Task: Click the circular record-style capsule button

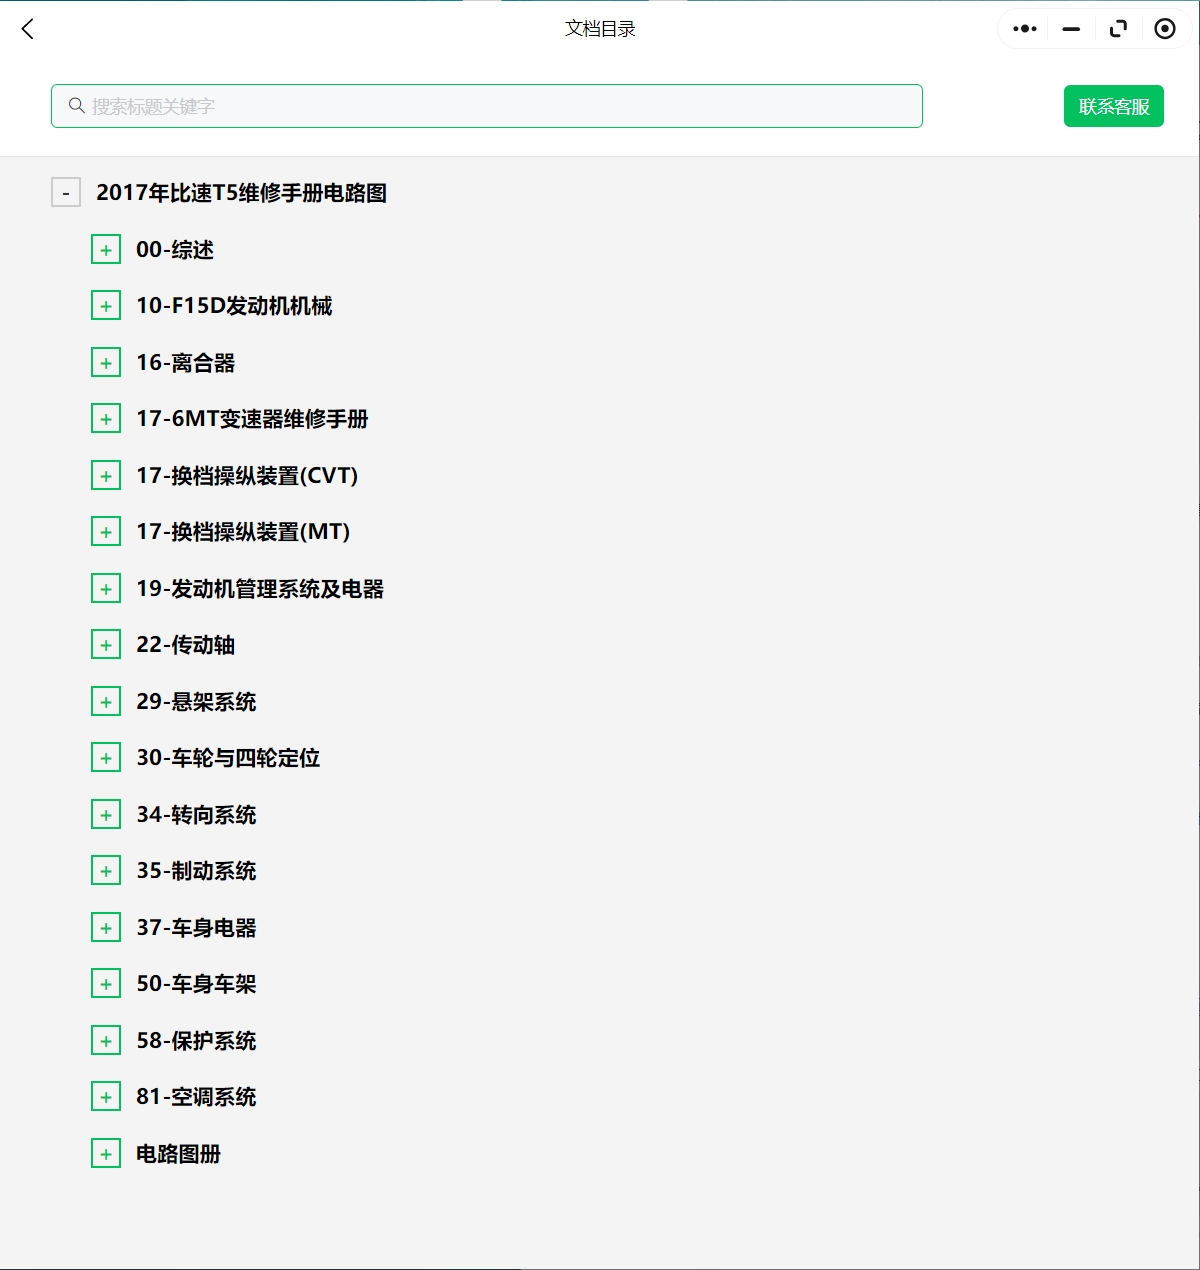Action: (x=1164, y=29)
